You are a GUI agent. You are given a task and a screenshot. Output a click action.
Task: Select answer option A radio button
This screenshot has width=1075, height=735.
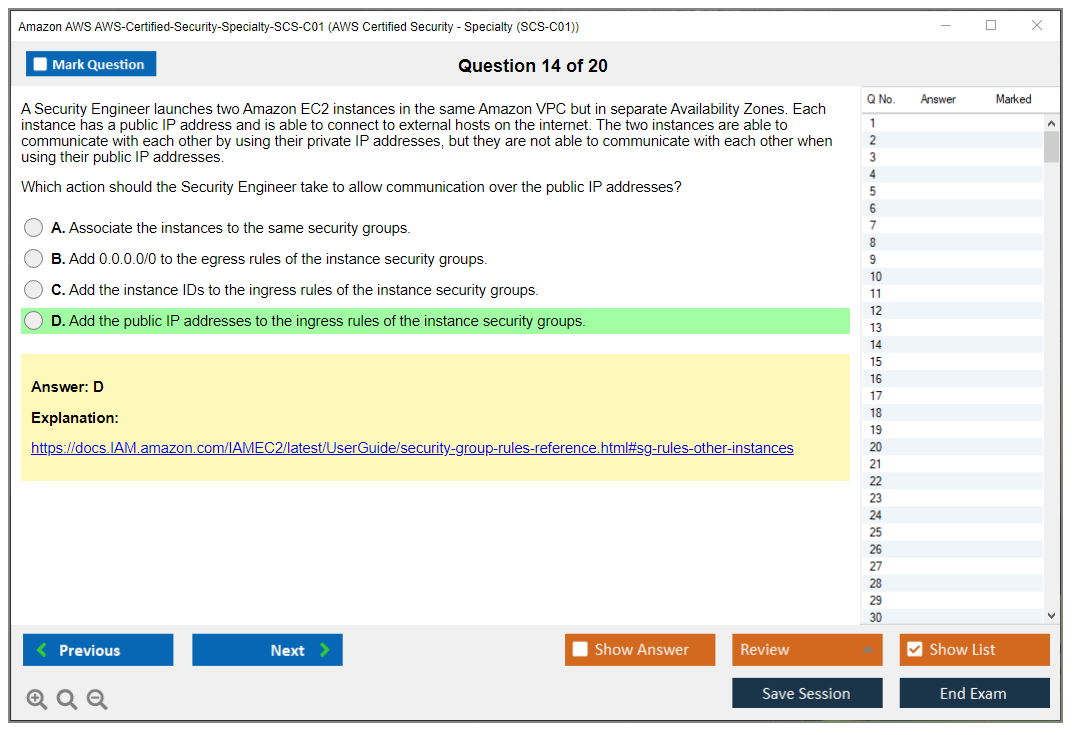coord(34,228)
